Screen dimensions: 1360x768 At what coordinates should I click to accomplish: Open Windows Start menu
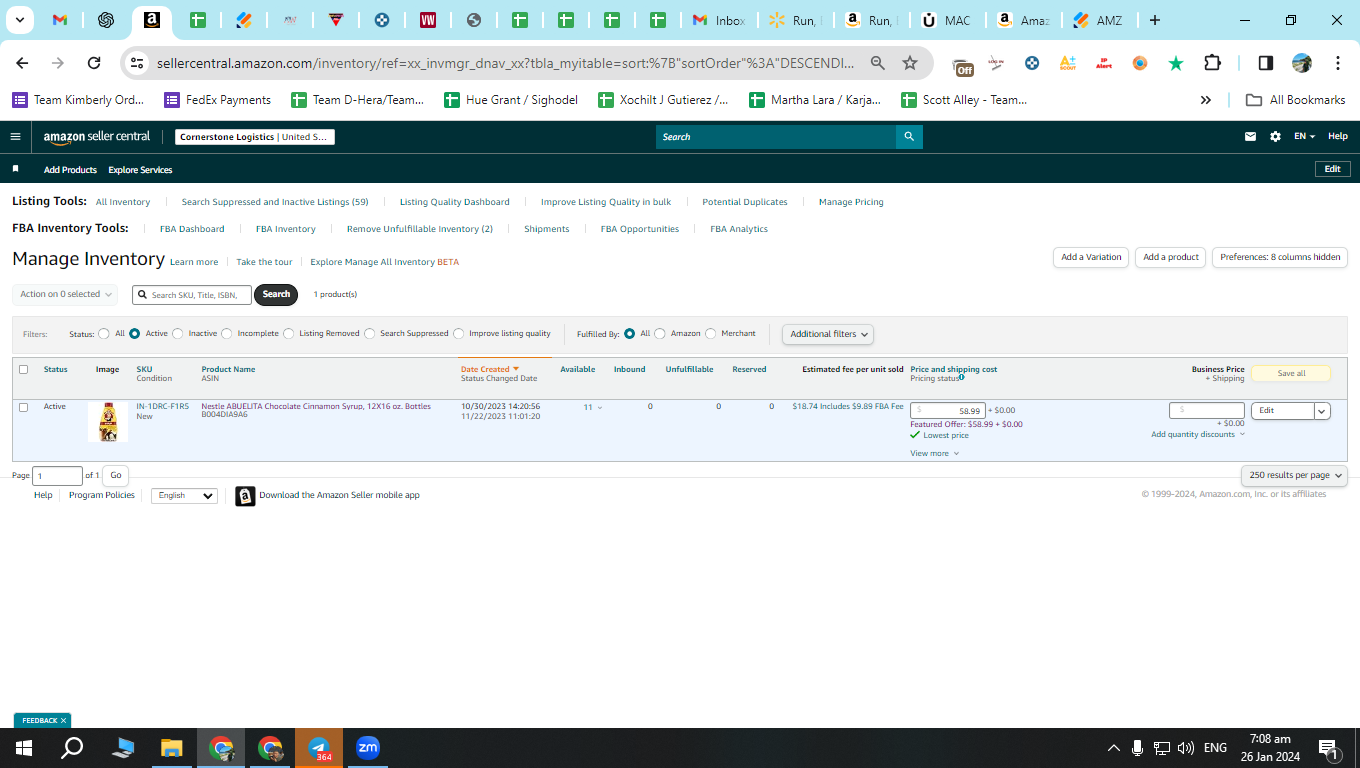coord(23,748)
